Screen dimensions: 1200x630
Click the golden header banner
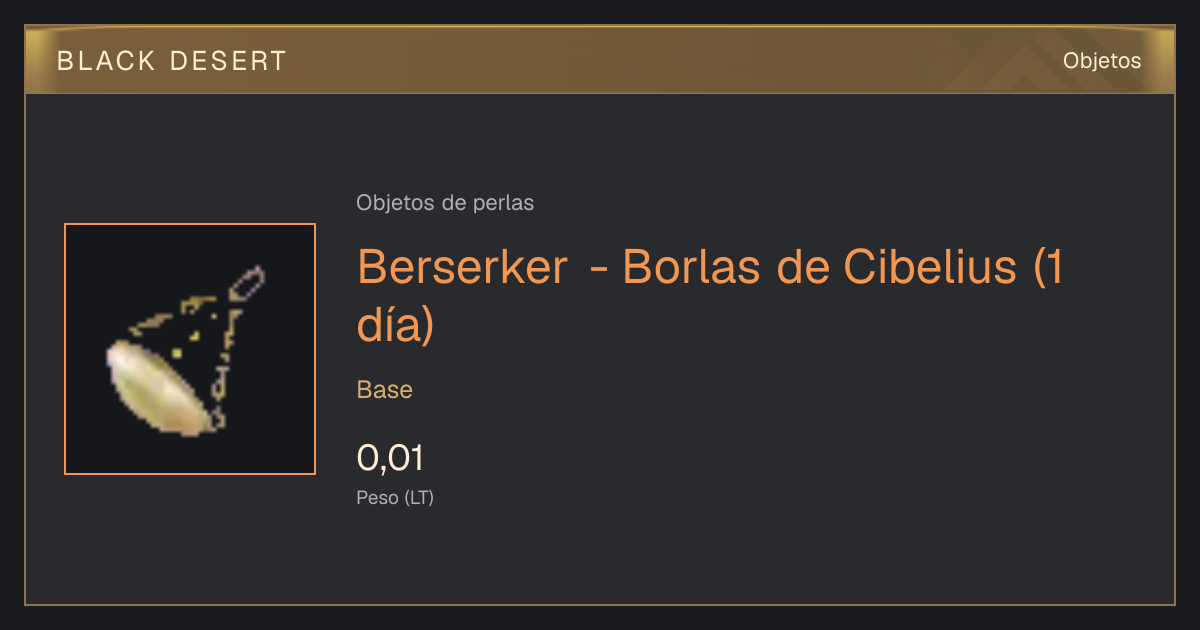click(x=600, y=60)
